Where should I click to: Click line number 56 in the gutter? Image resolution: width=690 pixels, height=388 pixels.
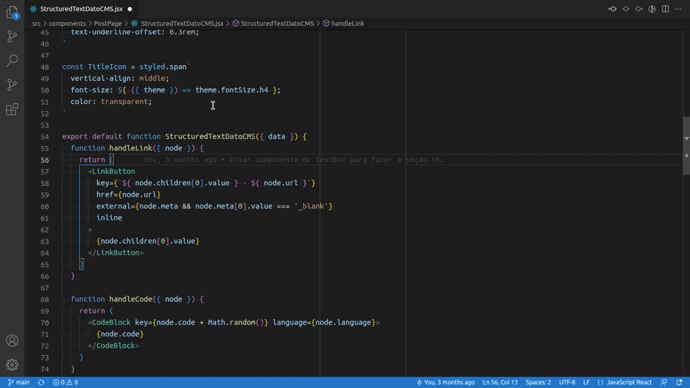tap(44, 160)
